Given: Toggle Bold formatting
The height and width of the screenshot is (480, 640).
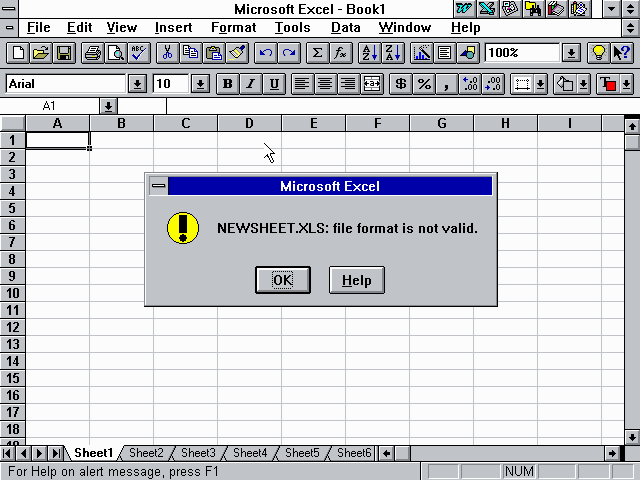Looking at the screenshot, I should click(x=227, y=84).
